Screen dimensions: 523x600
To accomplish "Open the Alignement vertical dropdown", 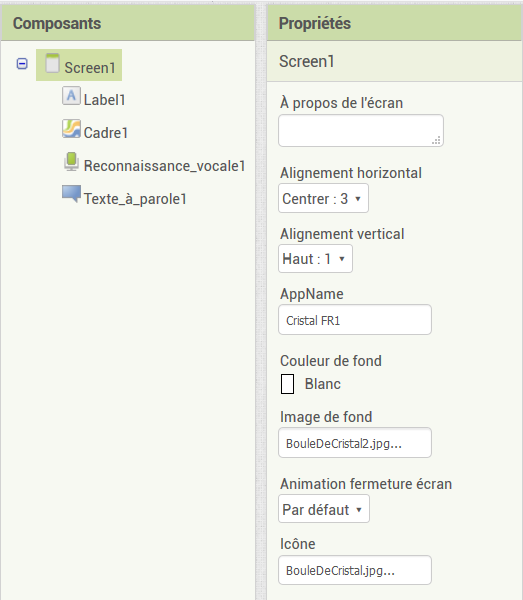I will coord(315,259).
